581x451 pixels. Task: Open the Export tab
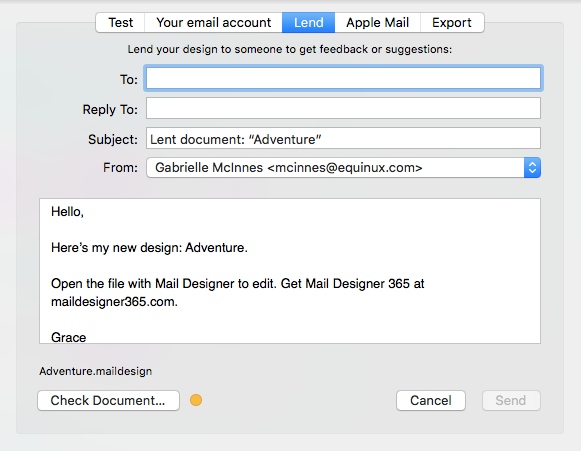tap(452, 23)
